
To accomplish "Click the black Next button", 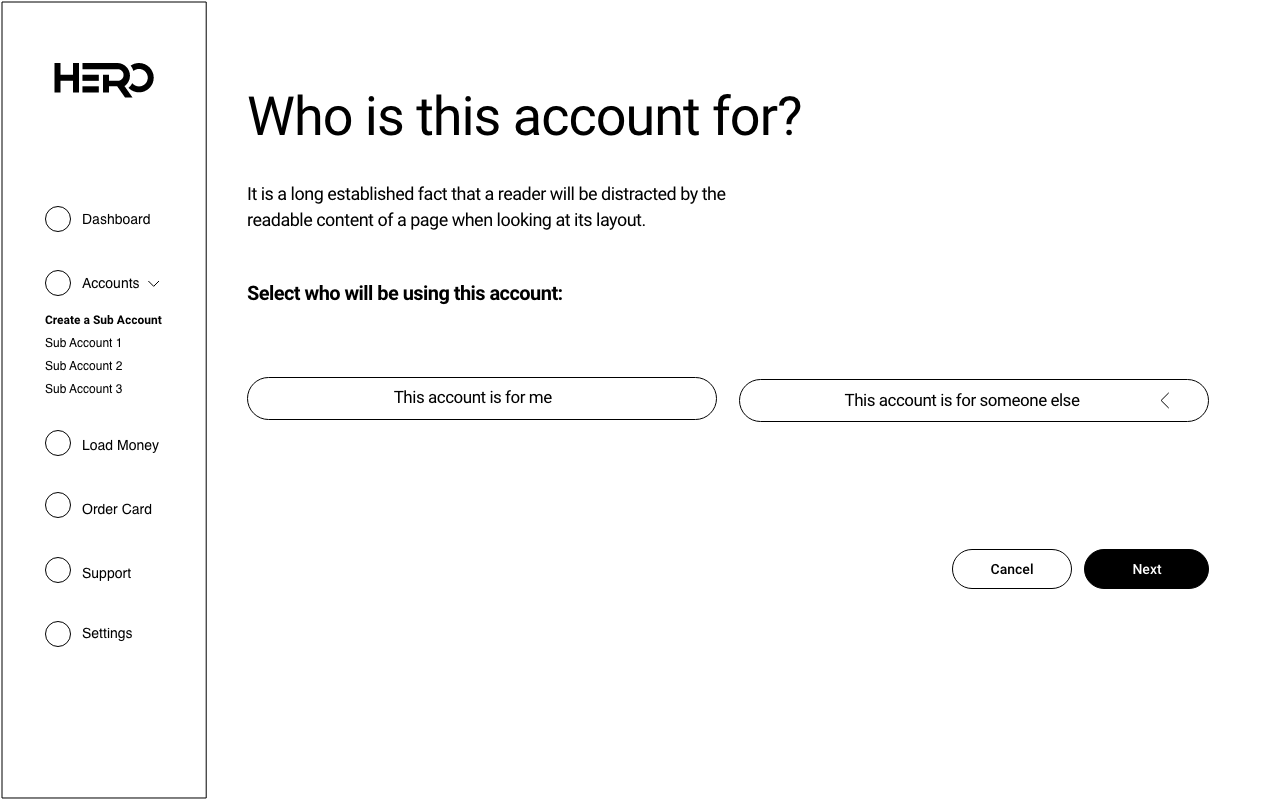I will pos(1146,569).
